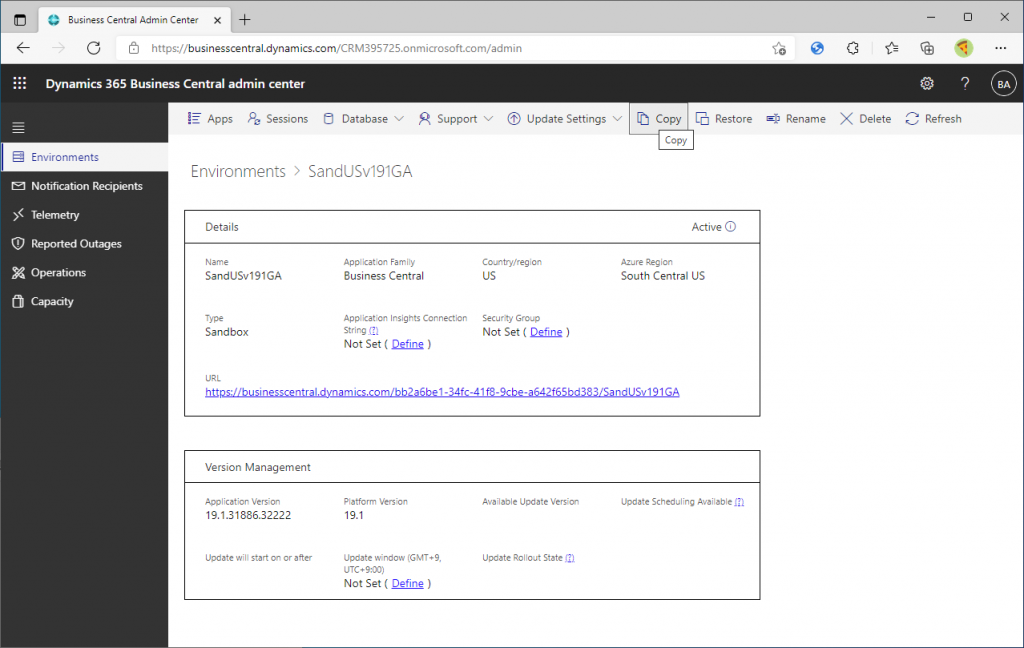Close the Business Central Admin Center tab

coord(217,20)
